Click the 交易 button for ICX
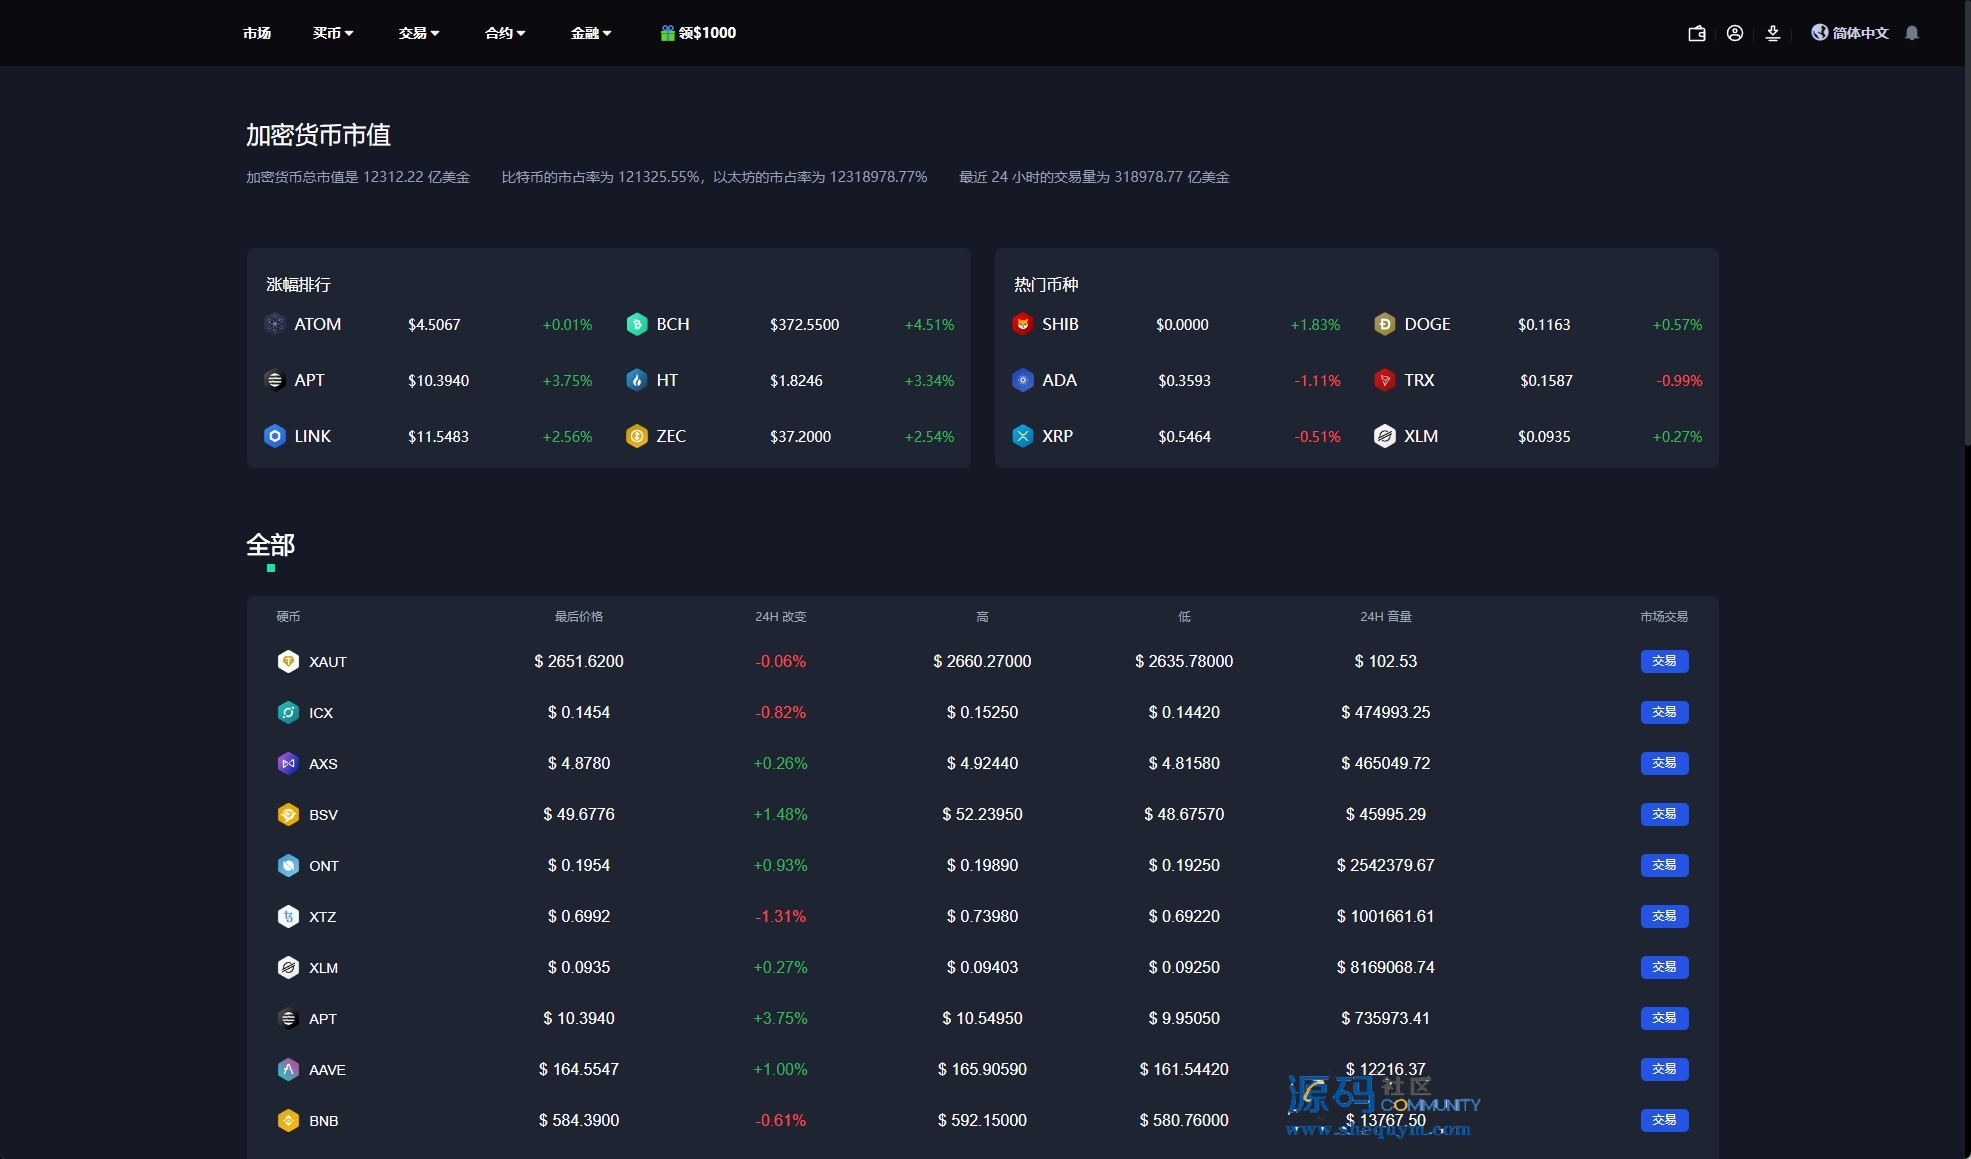The height and width of the screenshot is (1159, 1971). coord(1664,712)
